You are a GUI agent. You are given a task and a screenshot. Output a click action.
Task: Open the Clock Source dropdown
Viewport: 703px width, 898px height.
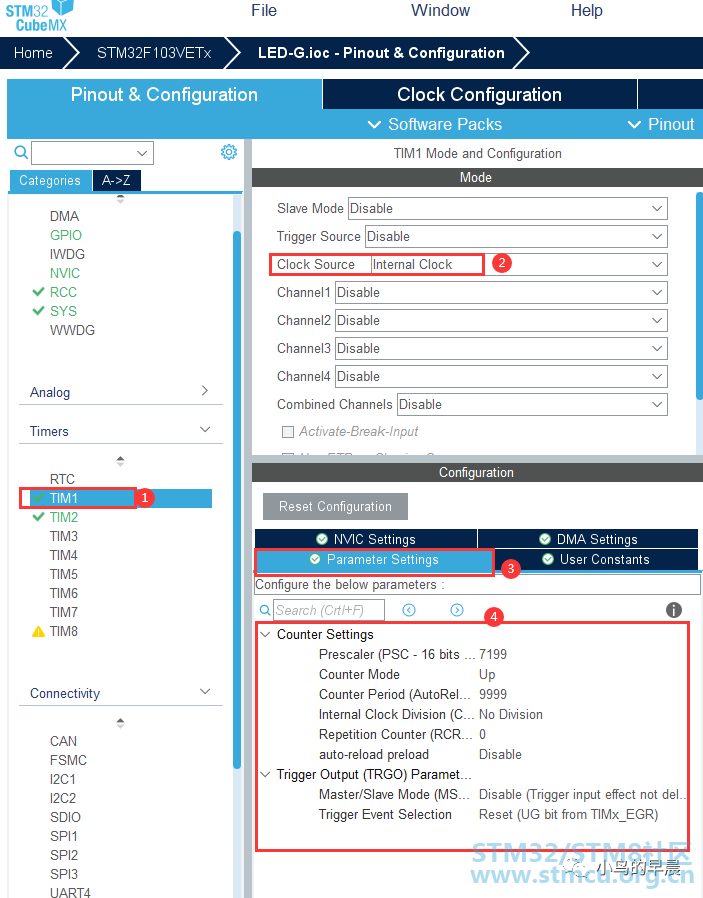coord(519,265)
